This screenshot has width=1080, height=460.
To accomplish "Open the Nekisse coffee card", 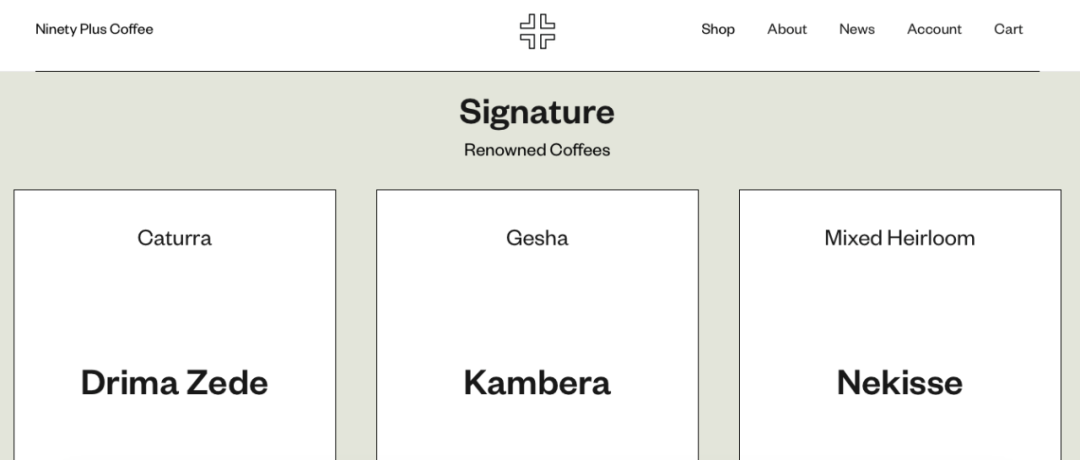I will pos(900,324).
